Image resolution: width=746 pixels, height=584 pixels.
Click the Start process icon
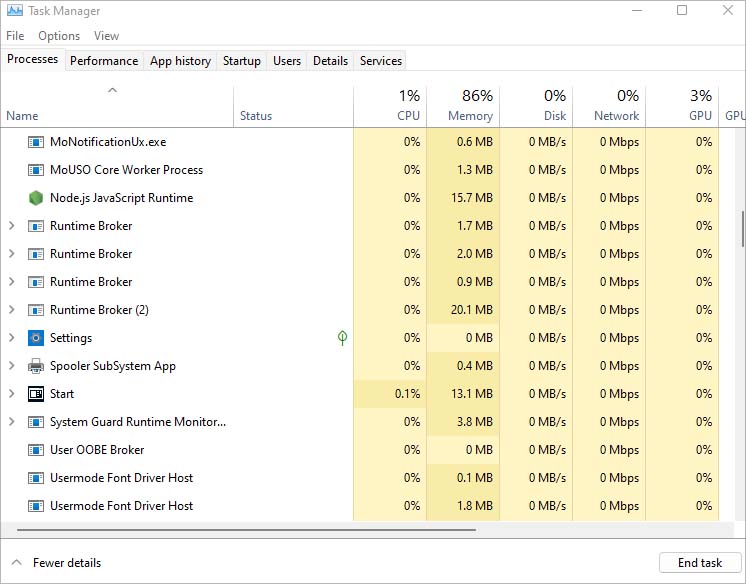(36, 394)
